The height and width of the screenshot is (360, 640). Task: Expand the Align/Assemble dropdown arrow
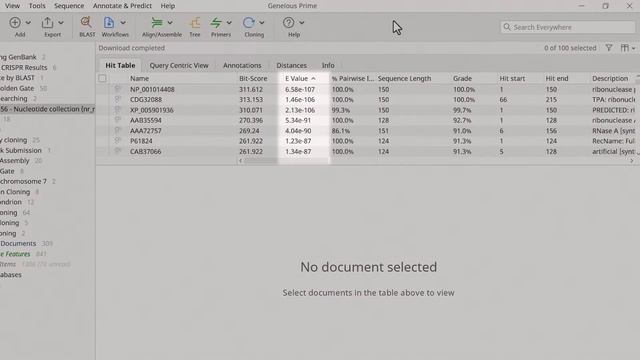click(x=170, y=23)
